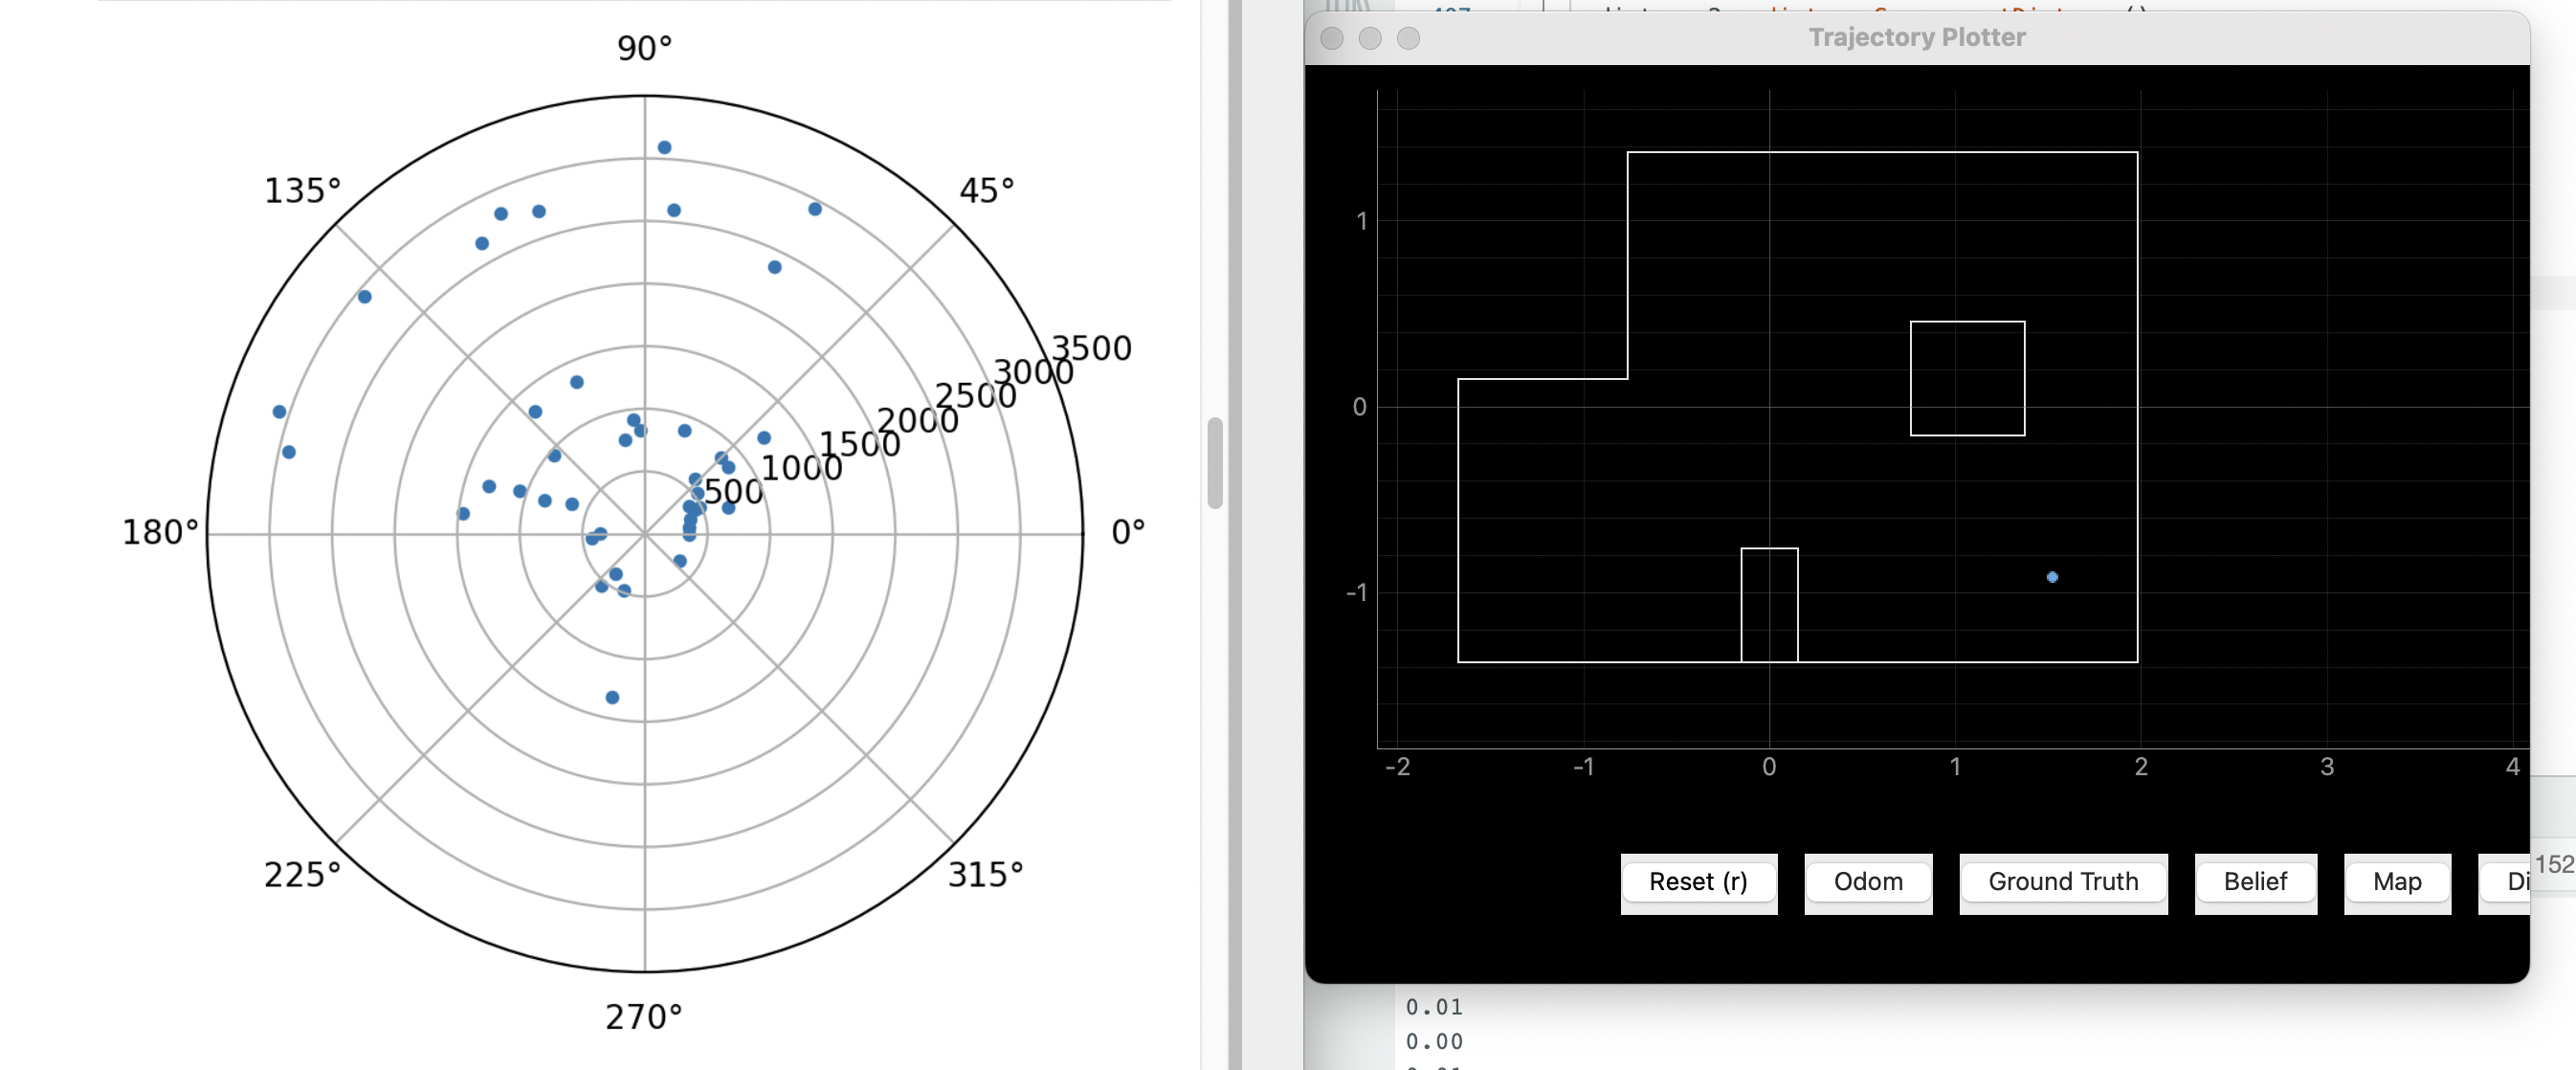Click the 90° label on polar plot
Image resolution: width=2576 pixels, height=1070 pixels.
coord(644,48)
